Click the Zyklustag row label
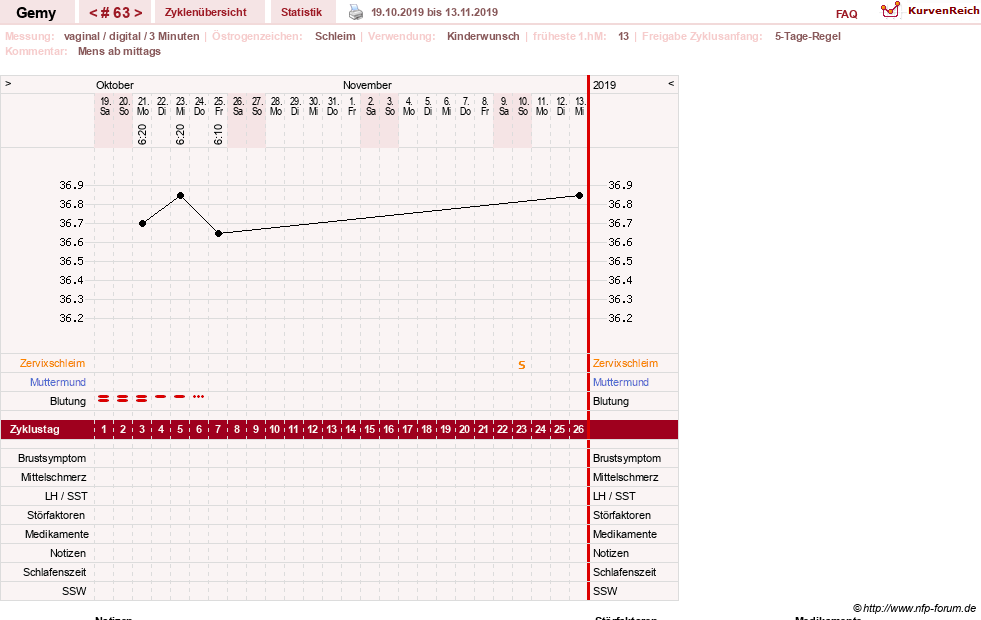 click(x=35, y=430)
